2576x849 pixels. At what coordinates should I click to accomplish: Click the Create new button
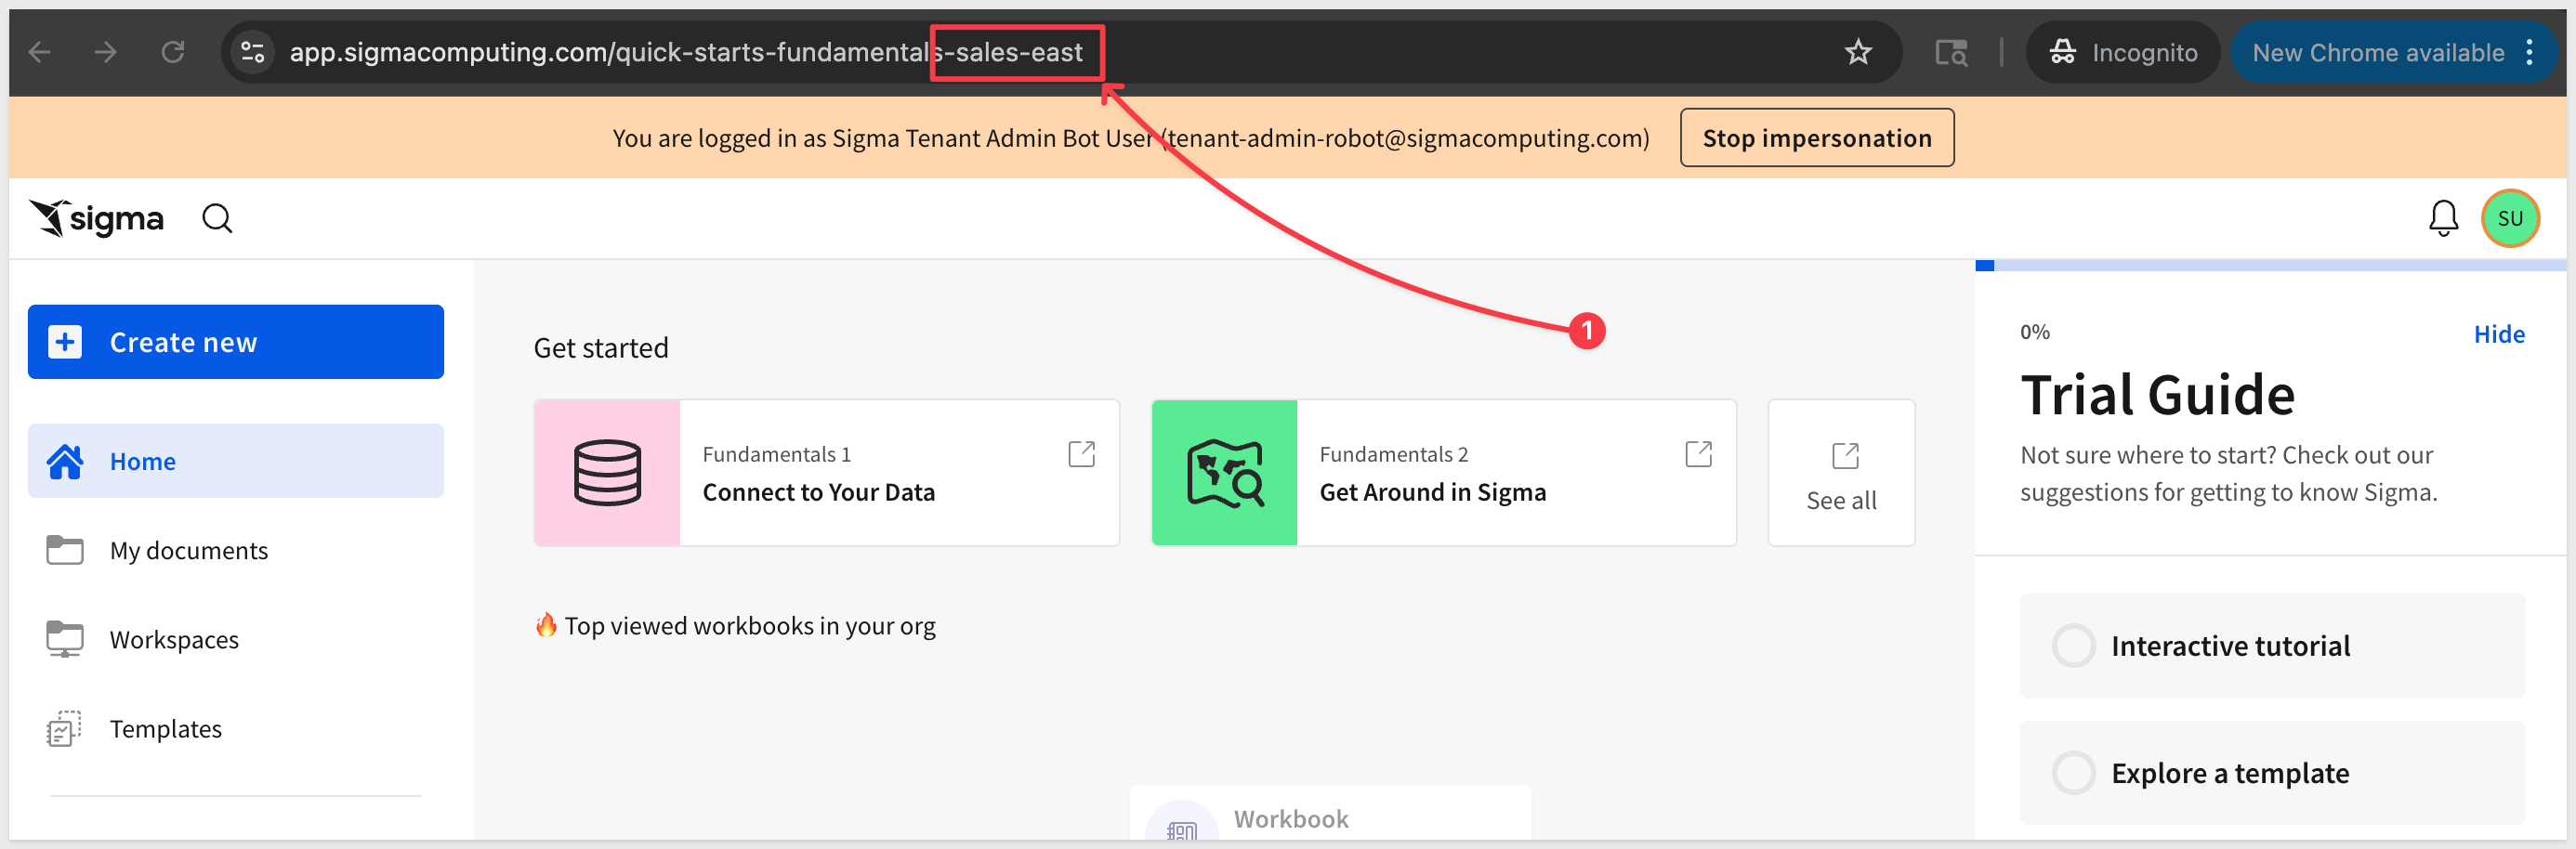(236, 342)
